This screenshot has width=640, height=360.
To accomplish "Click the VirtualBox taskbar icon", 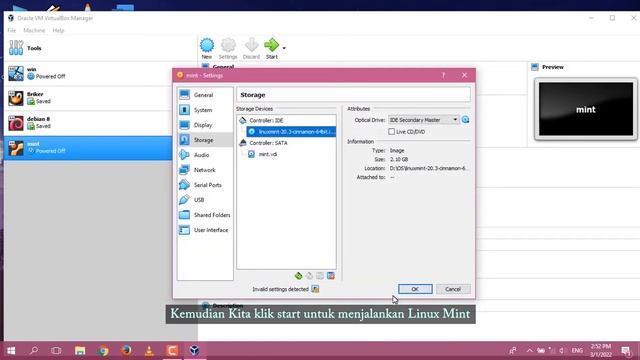I will [x=194, y=351].
